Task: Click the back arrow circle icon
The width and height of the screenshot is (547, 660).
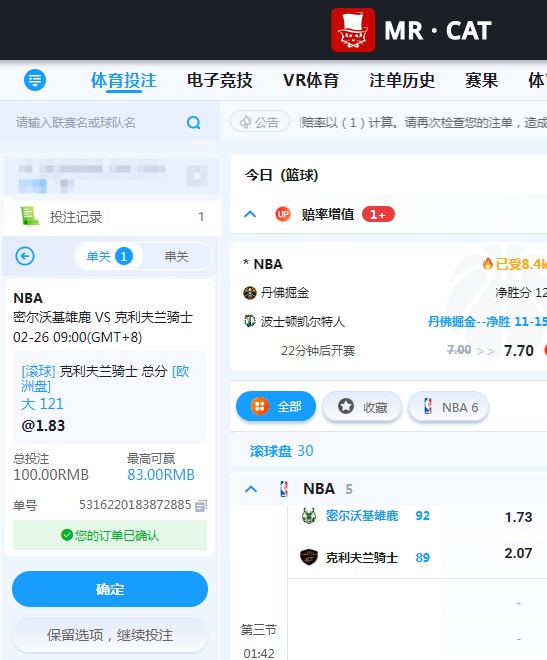Action: [x=25, y=256]
